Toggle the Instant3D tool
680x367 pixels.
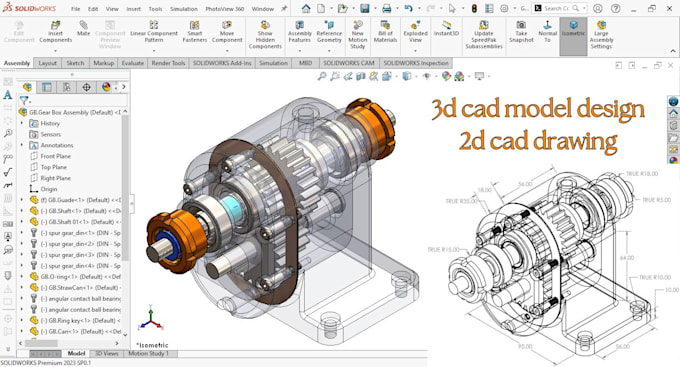446,29
